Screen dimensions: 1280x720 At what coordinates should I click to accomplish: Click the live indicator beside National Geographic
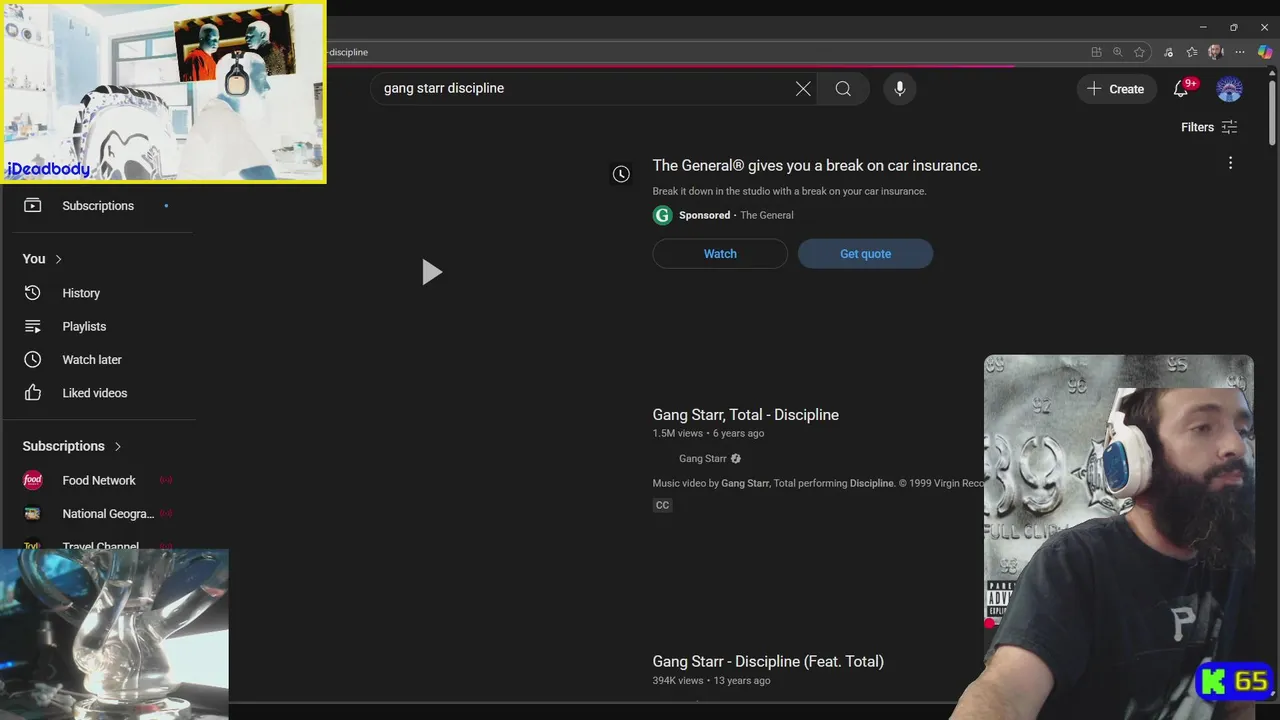pyautogui.click(x=166, y=514)
